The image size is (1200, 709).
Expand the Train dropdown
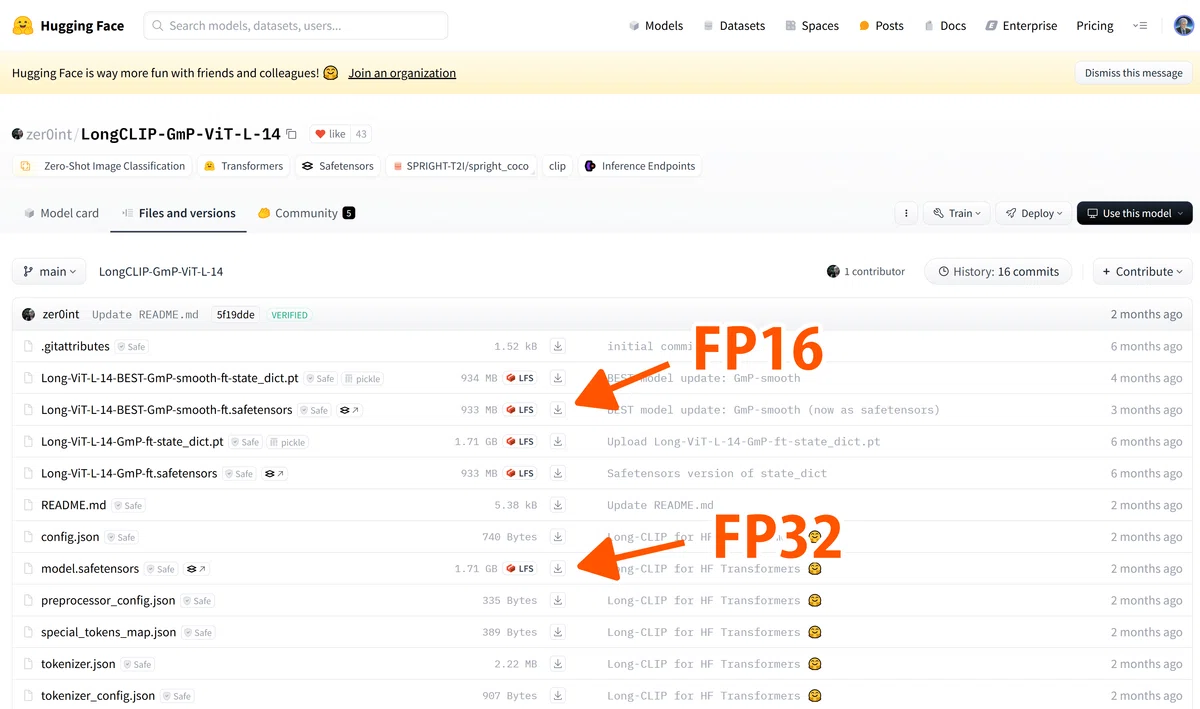pyautogui.click(x=958, y=213)
